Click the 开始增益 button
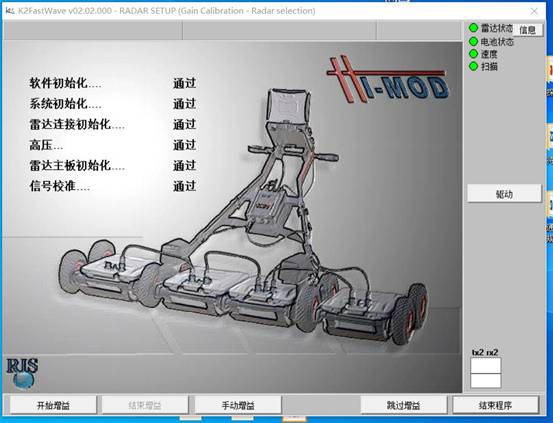 tap(53, 405)
